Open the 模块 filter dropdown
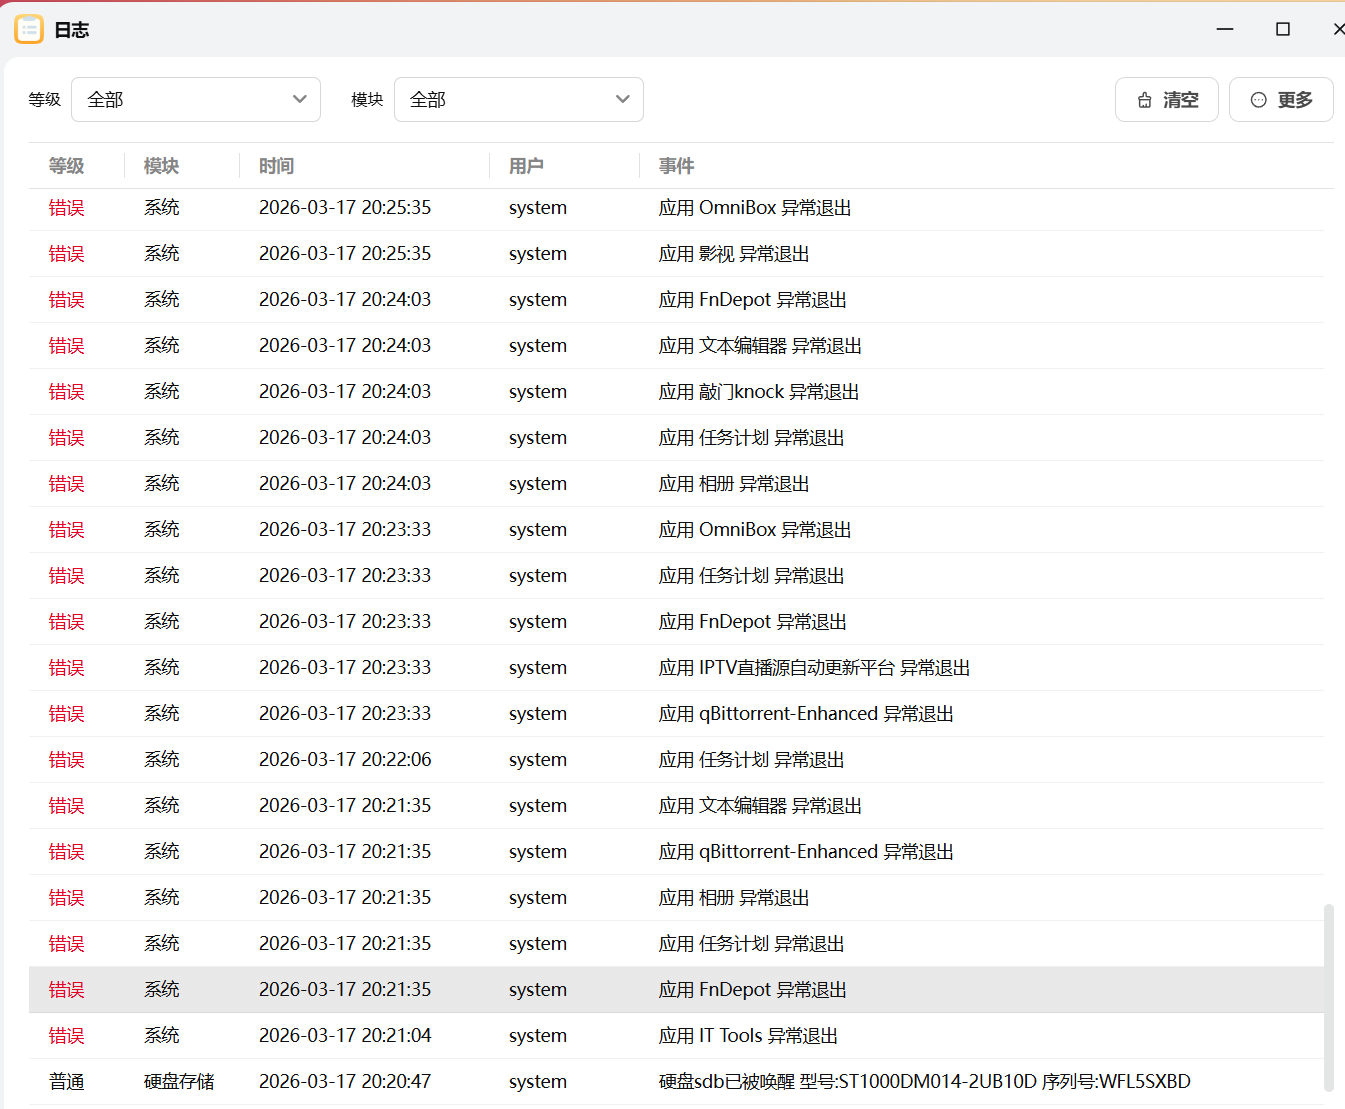Image resolution: width=1345 pixels, height=1109 pixels. tap(519, 99)
